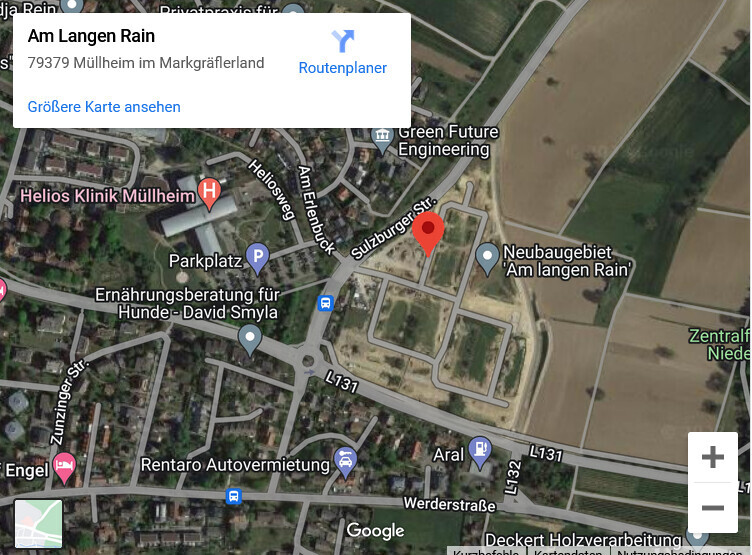Image resolution: width=752 pixels, height=555 pixels.
Task: Select the Helios Klinik Müllheim hospital marker
Action: pos(209,193)
